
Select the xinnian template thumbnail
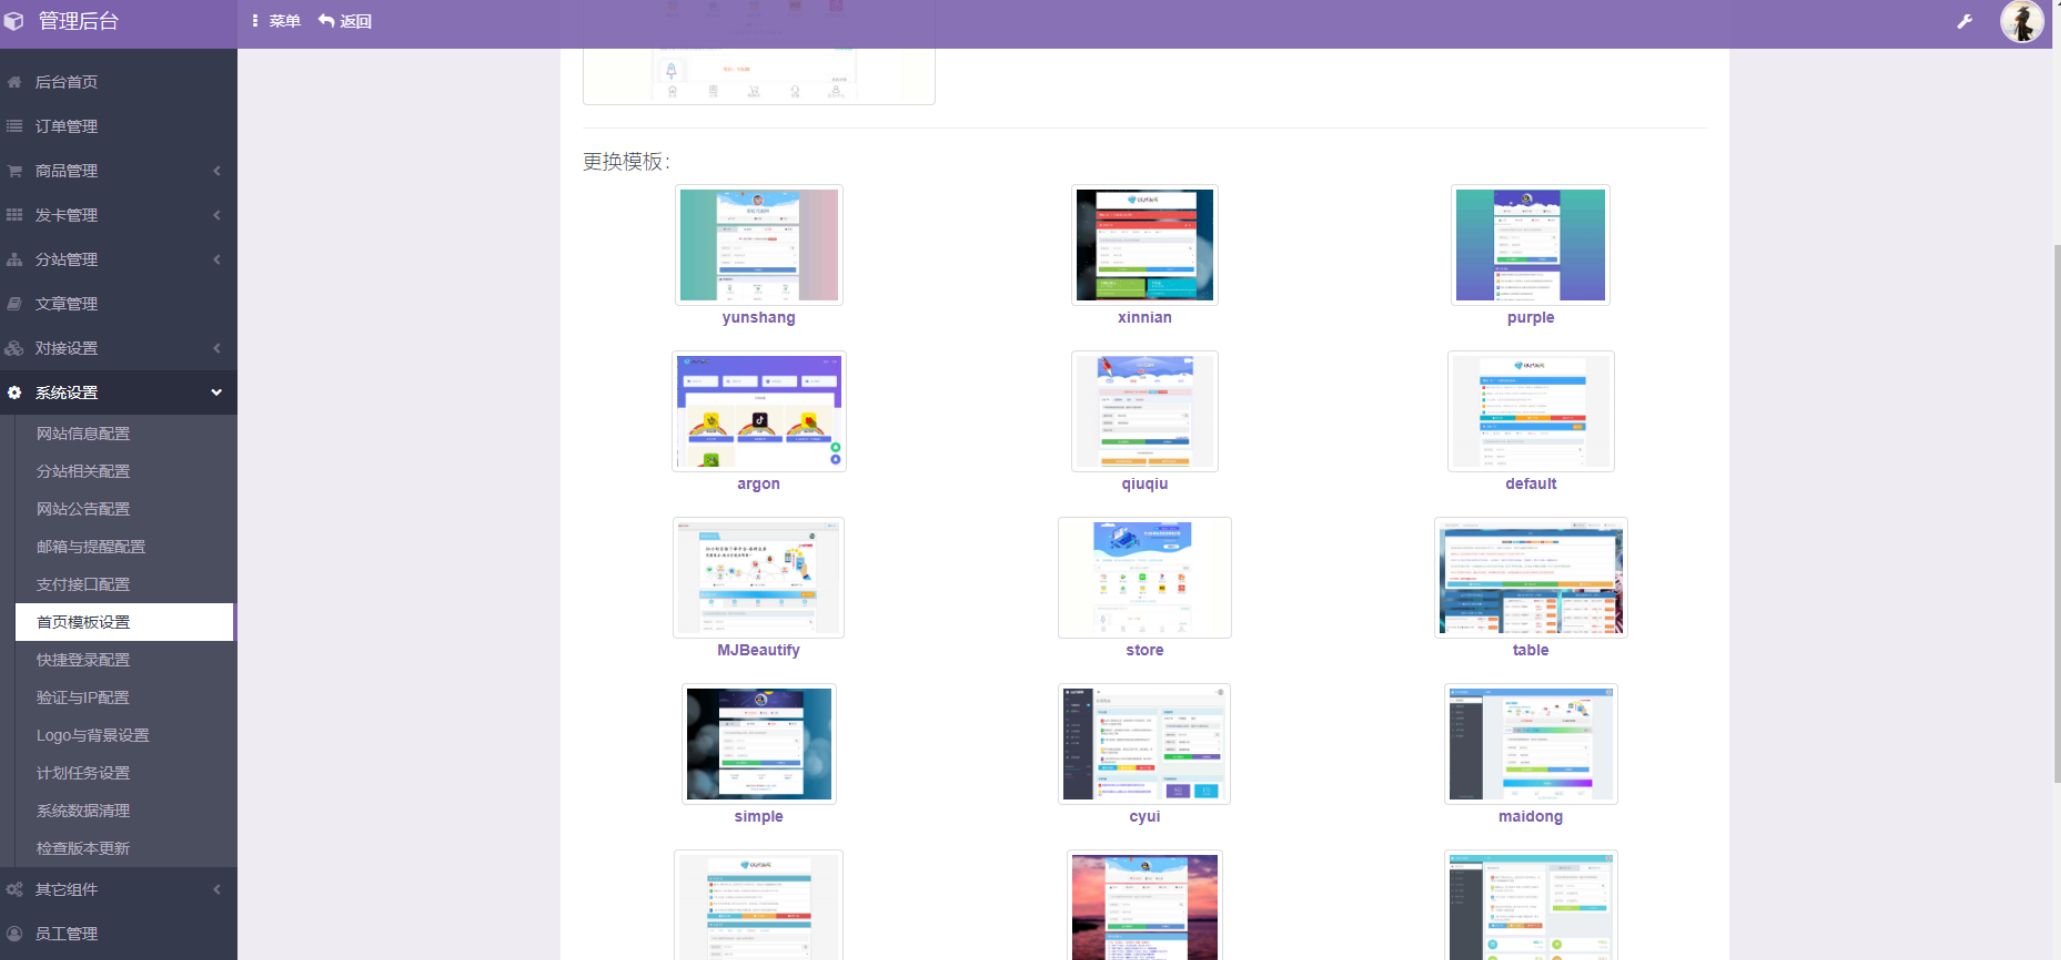tap(1144, 244)
